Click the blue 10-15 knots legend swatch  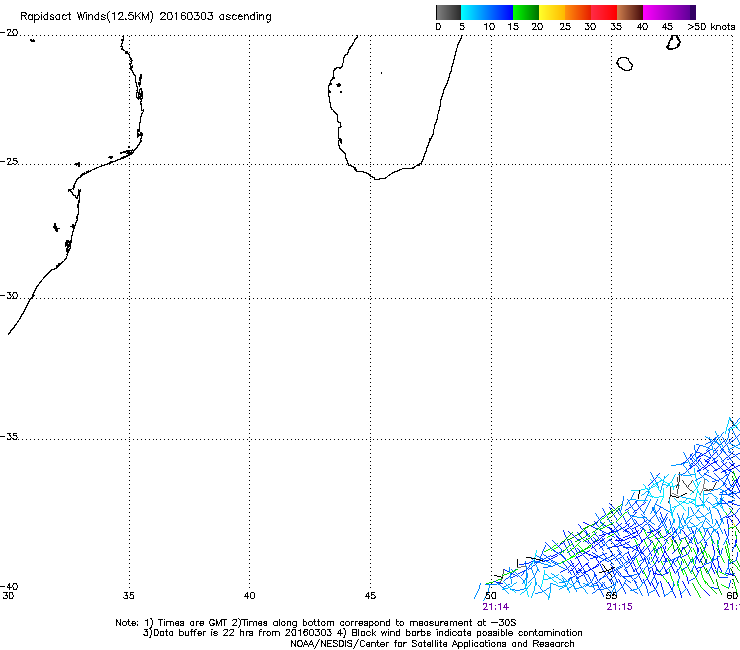pos(500,12)
